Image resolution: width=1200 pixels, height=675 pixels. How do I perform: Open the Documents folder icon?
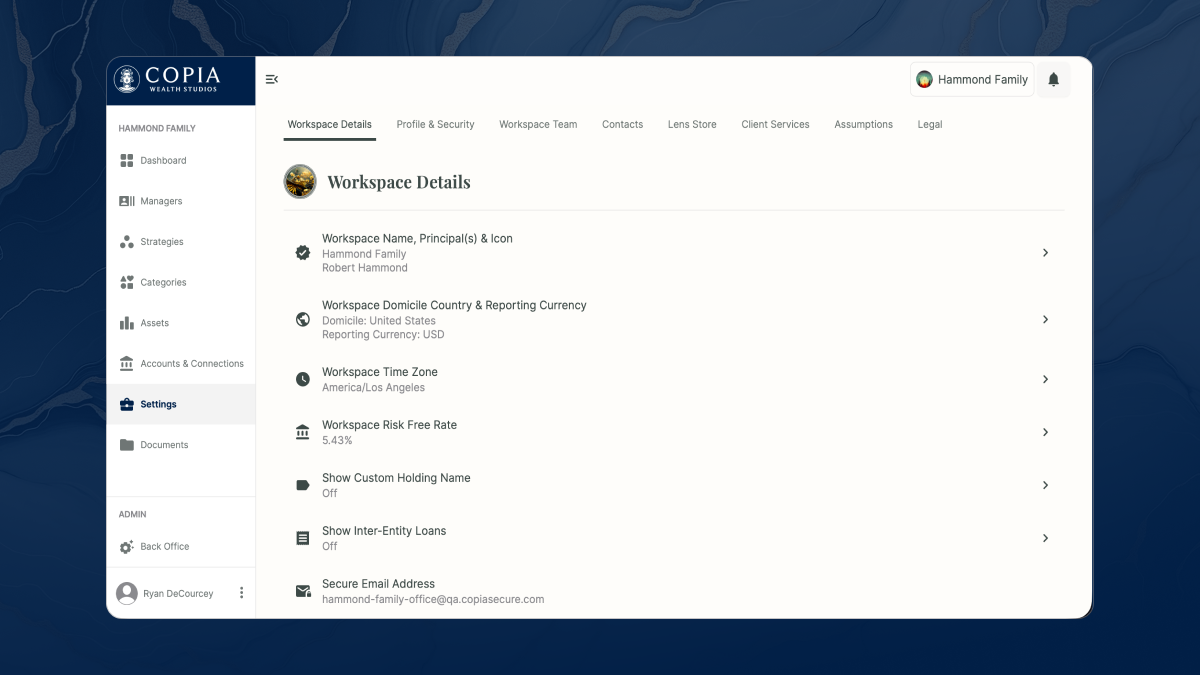pyautogui.click(x=127, y=445)
